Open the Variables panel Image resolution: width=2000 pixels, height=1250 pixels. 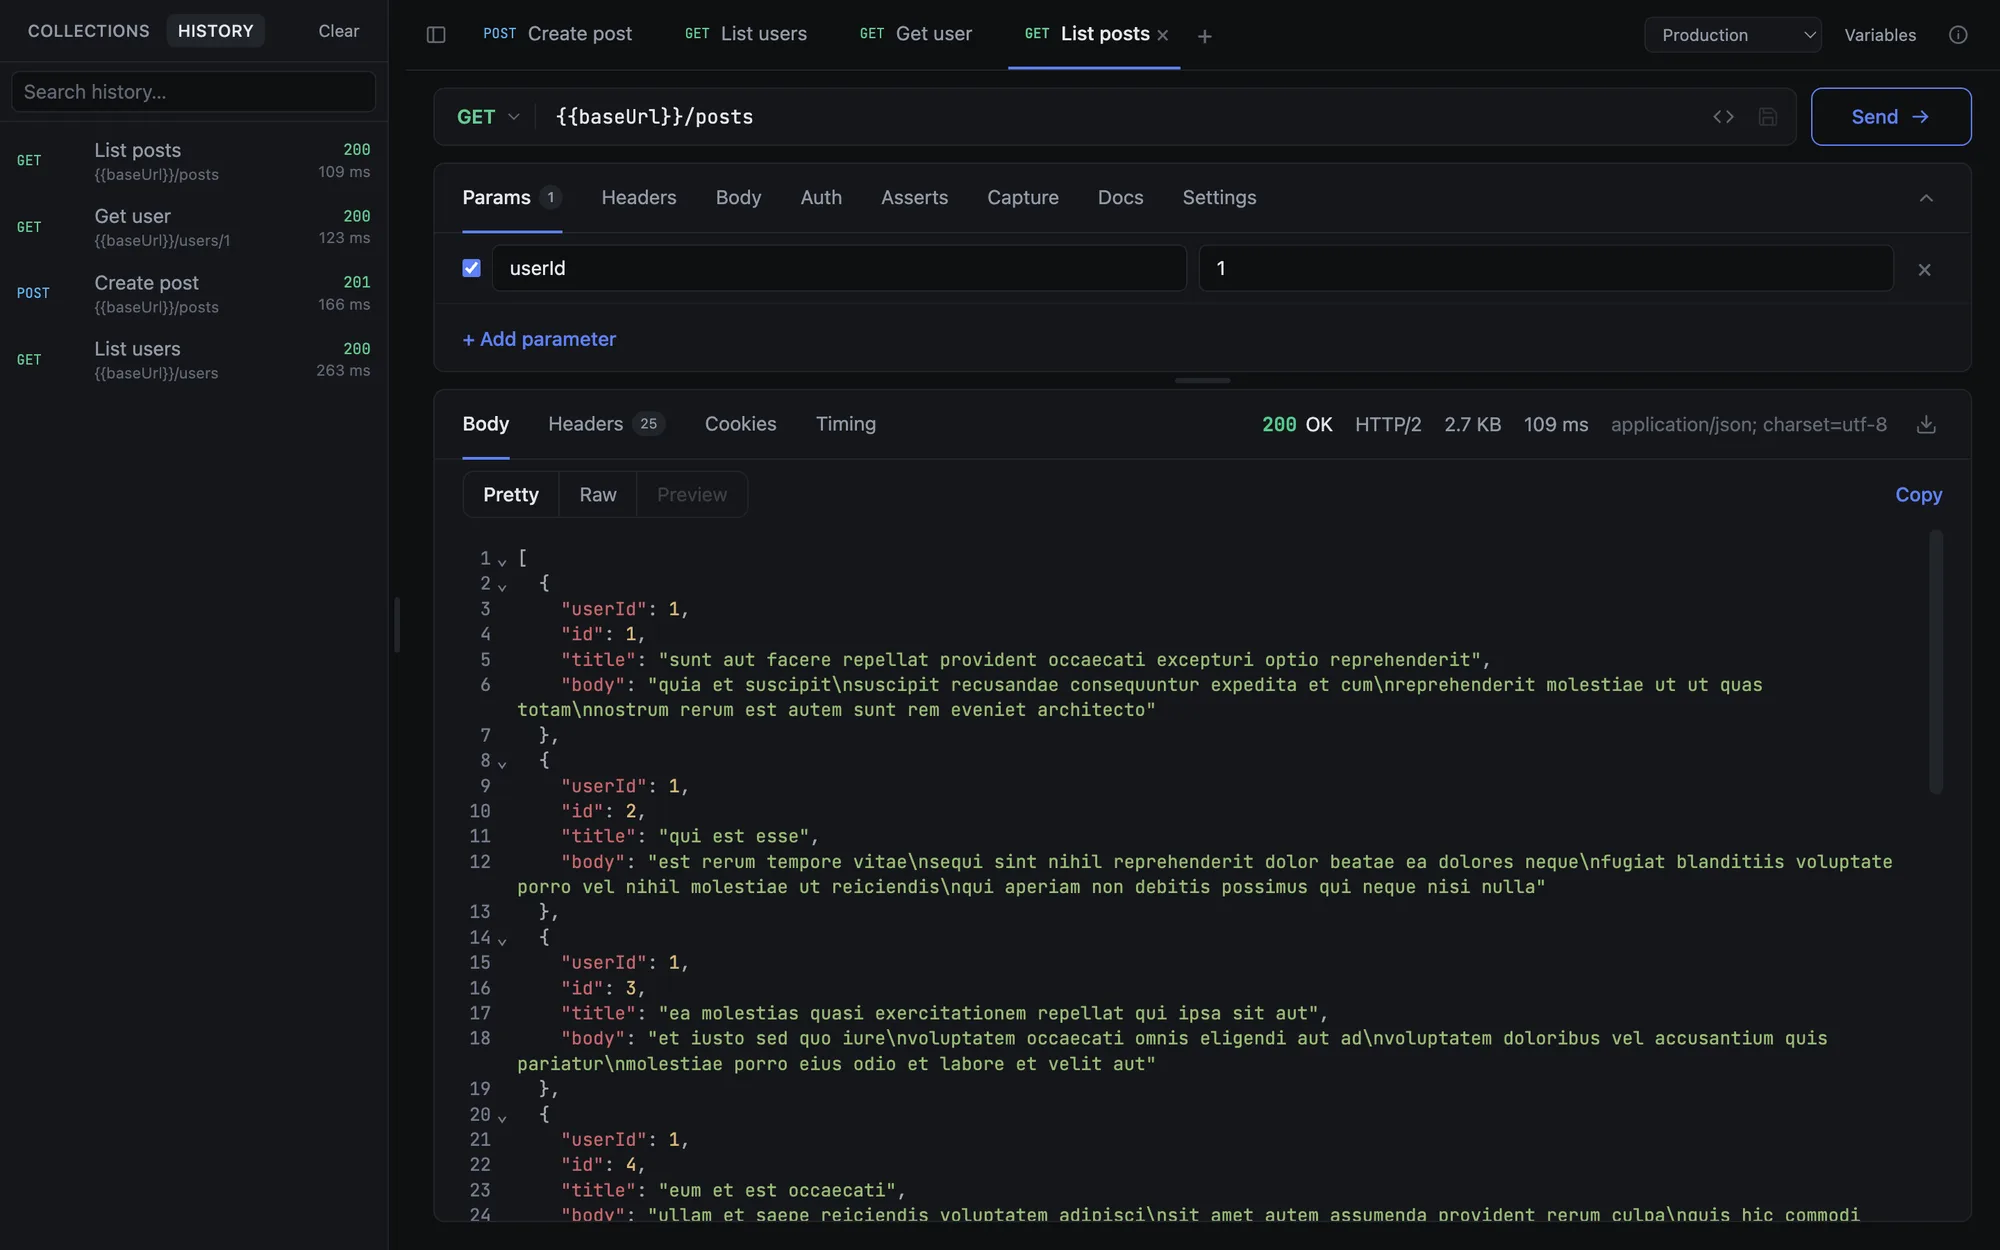point(1880,35)
